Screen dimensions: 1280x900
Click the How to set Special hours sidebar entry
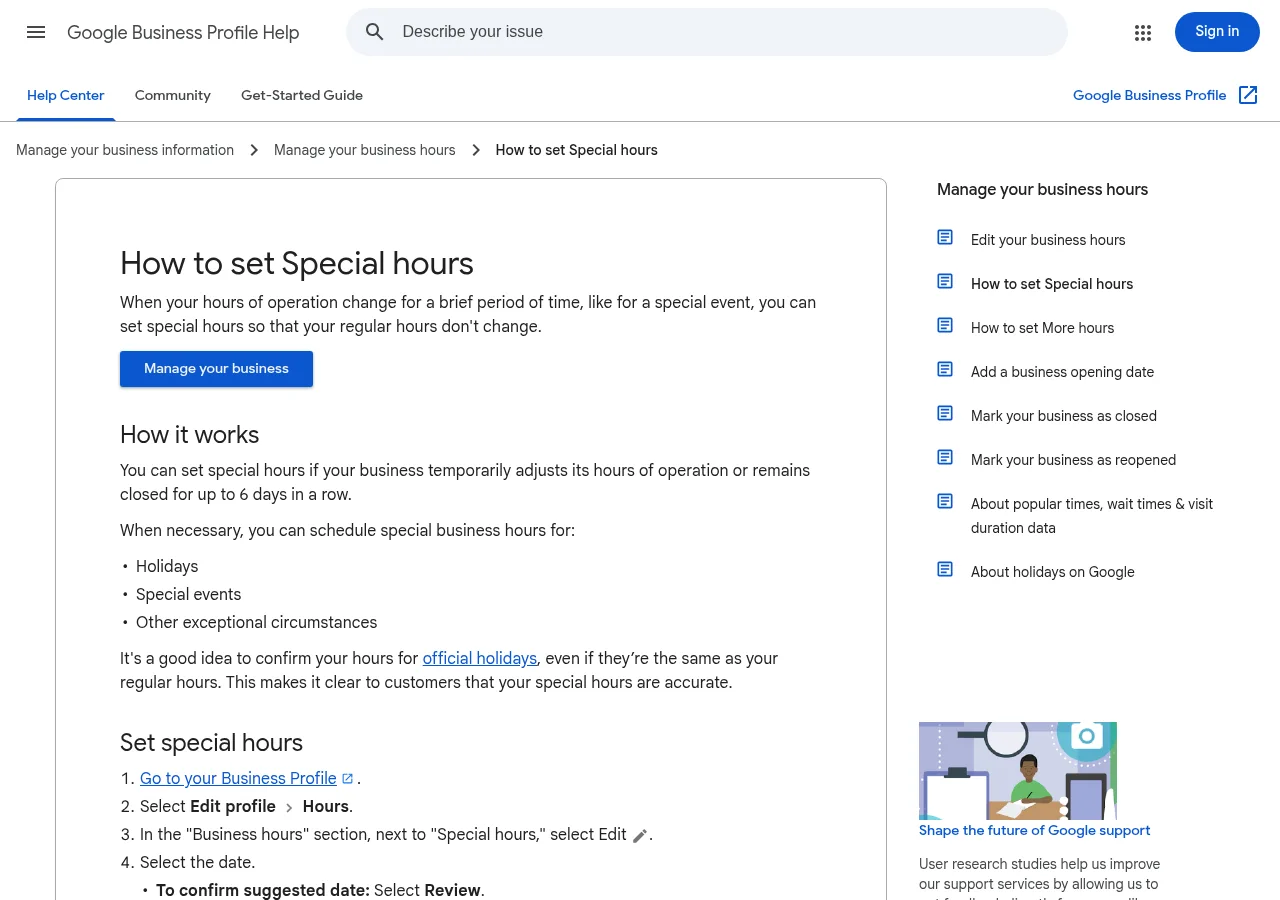[1052, 284]
